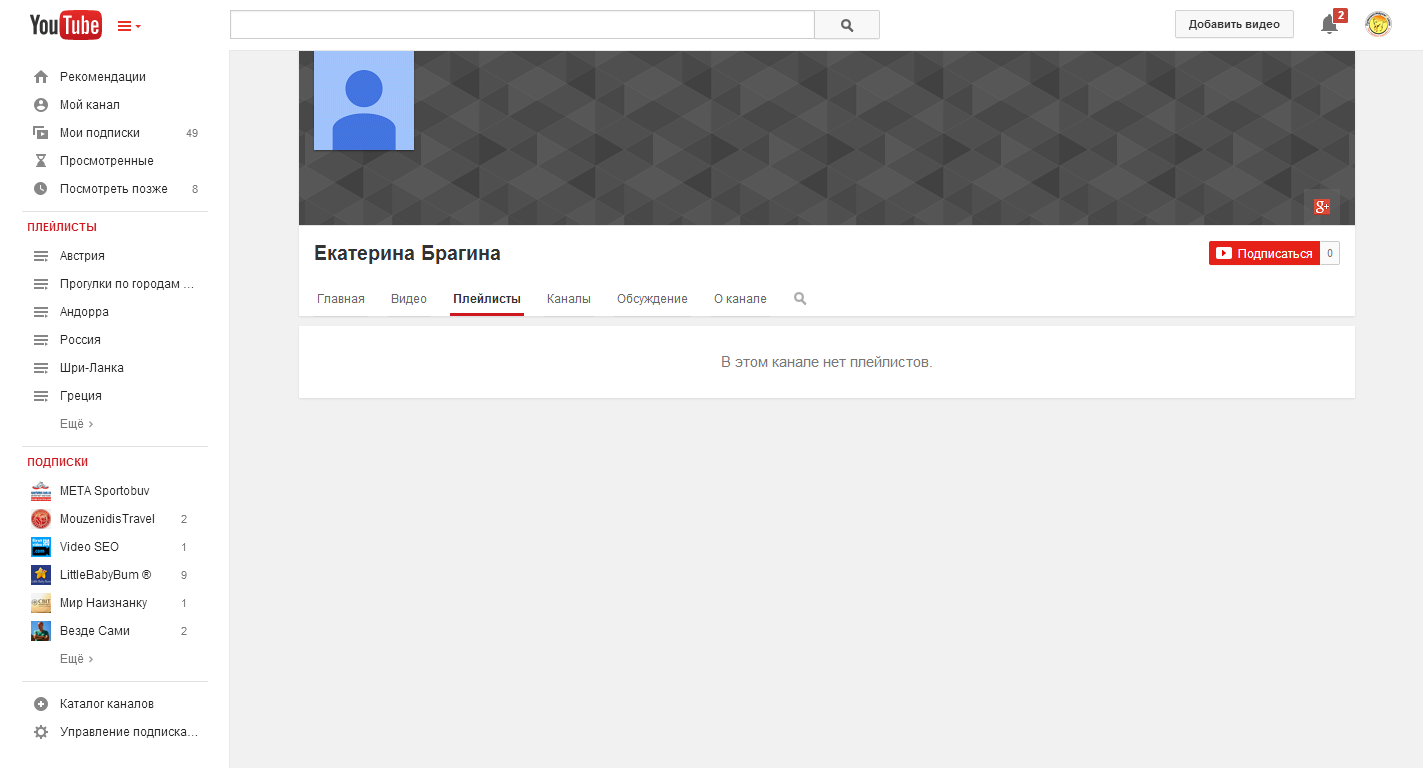The width and height of the screenshot is (1423, 768).
Task: Click the channel name Екатерина Брагина
Action: (407, 254)
